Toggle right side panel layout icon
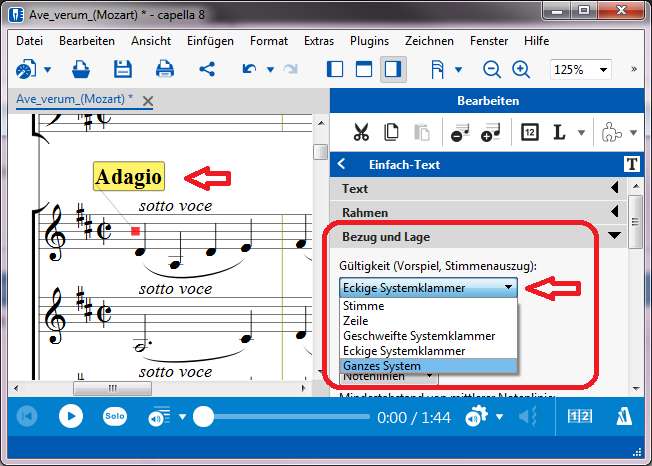Image resolution: width=652 pixels, height=466 pixels. coord(393,69)
